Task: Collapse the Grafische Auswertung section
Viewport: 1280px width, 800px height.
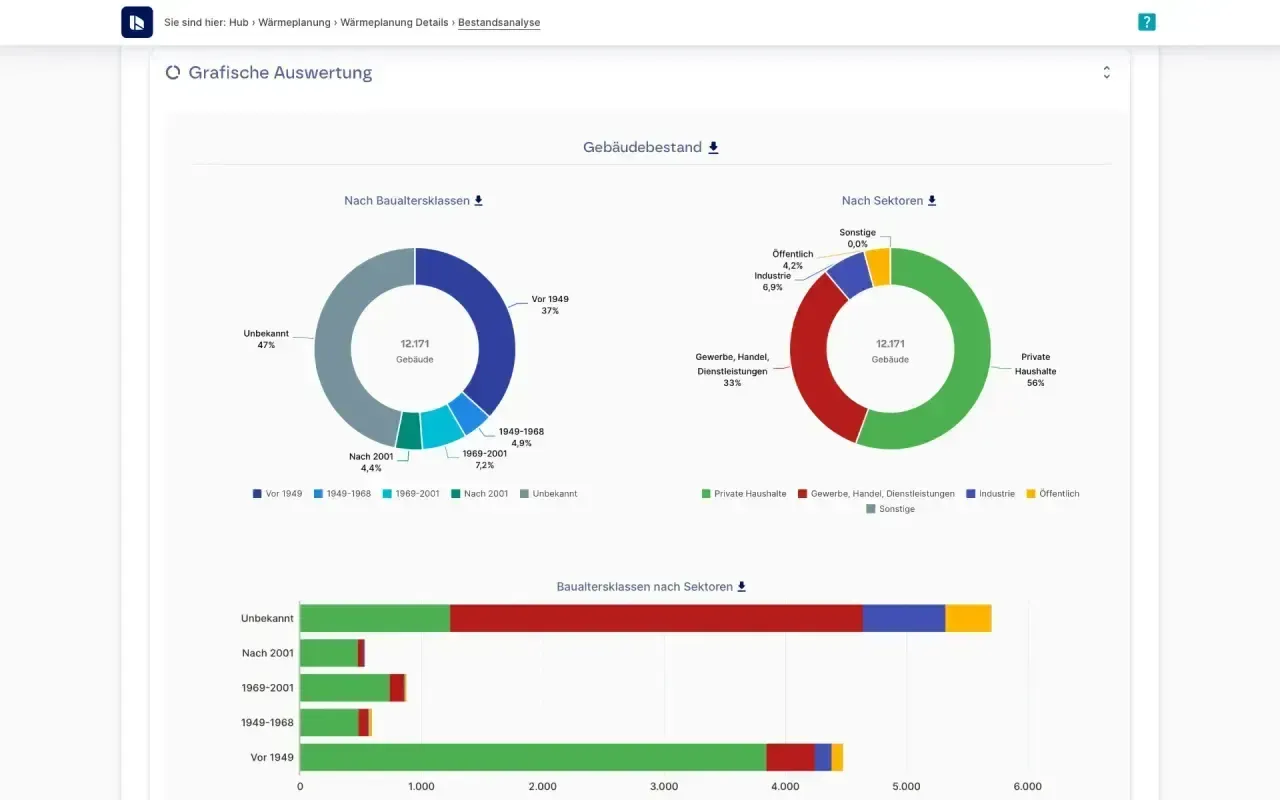Action: [x=1106, y=72]
